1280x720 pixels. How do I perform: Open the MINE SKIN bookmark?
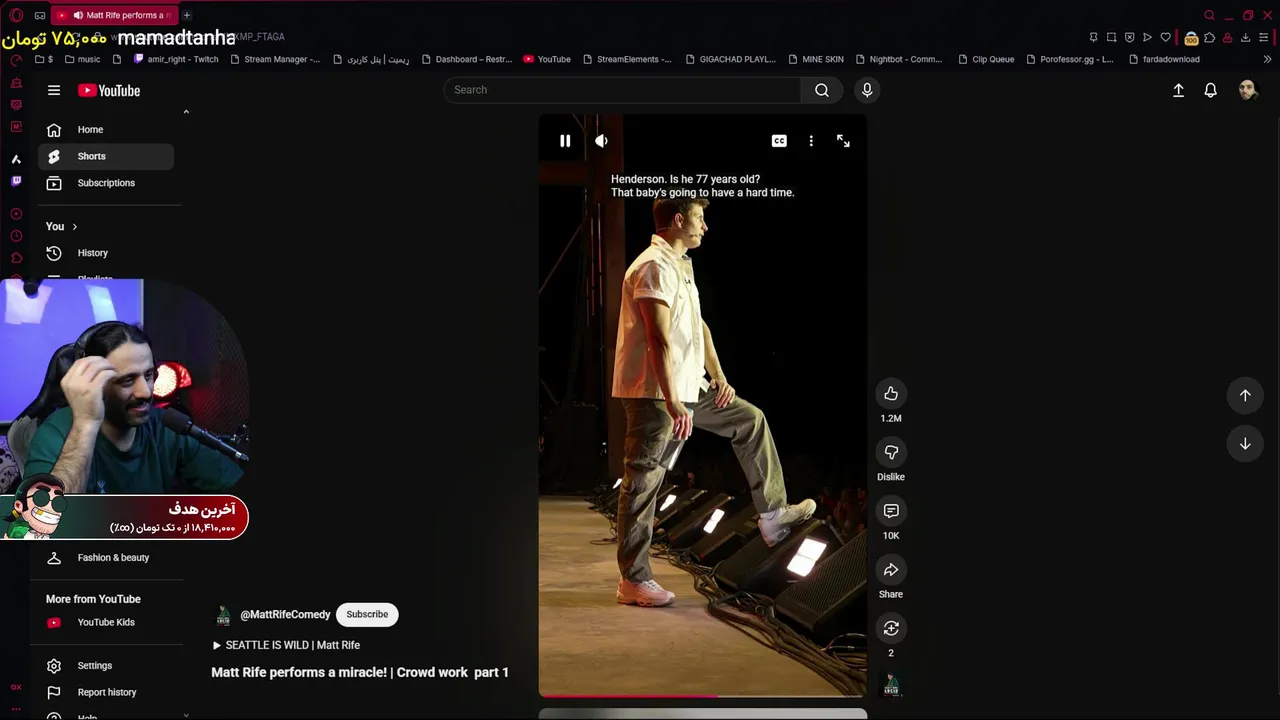[x=816, y=59]
